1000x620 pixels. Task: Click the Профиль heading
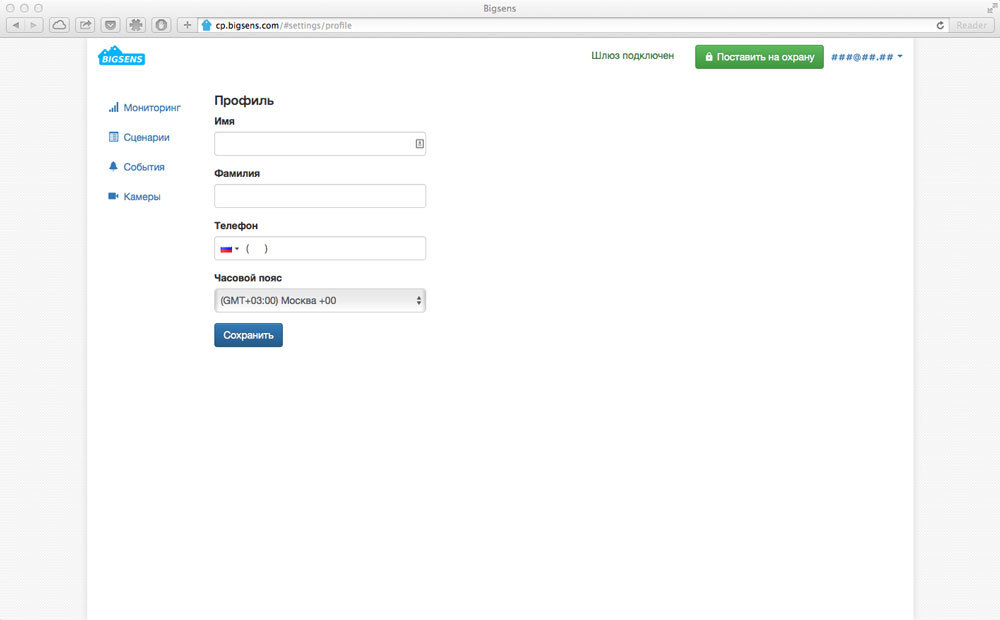[x=244, y=100]
